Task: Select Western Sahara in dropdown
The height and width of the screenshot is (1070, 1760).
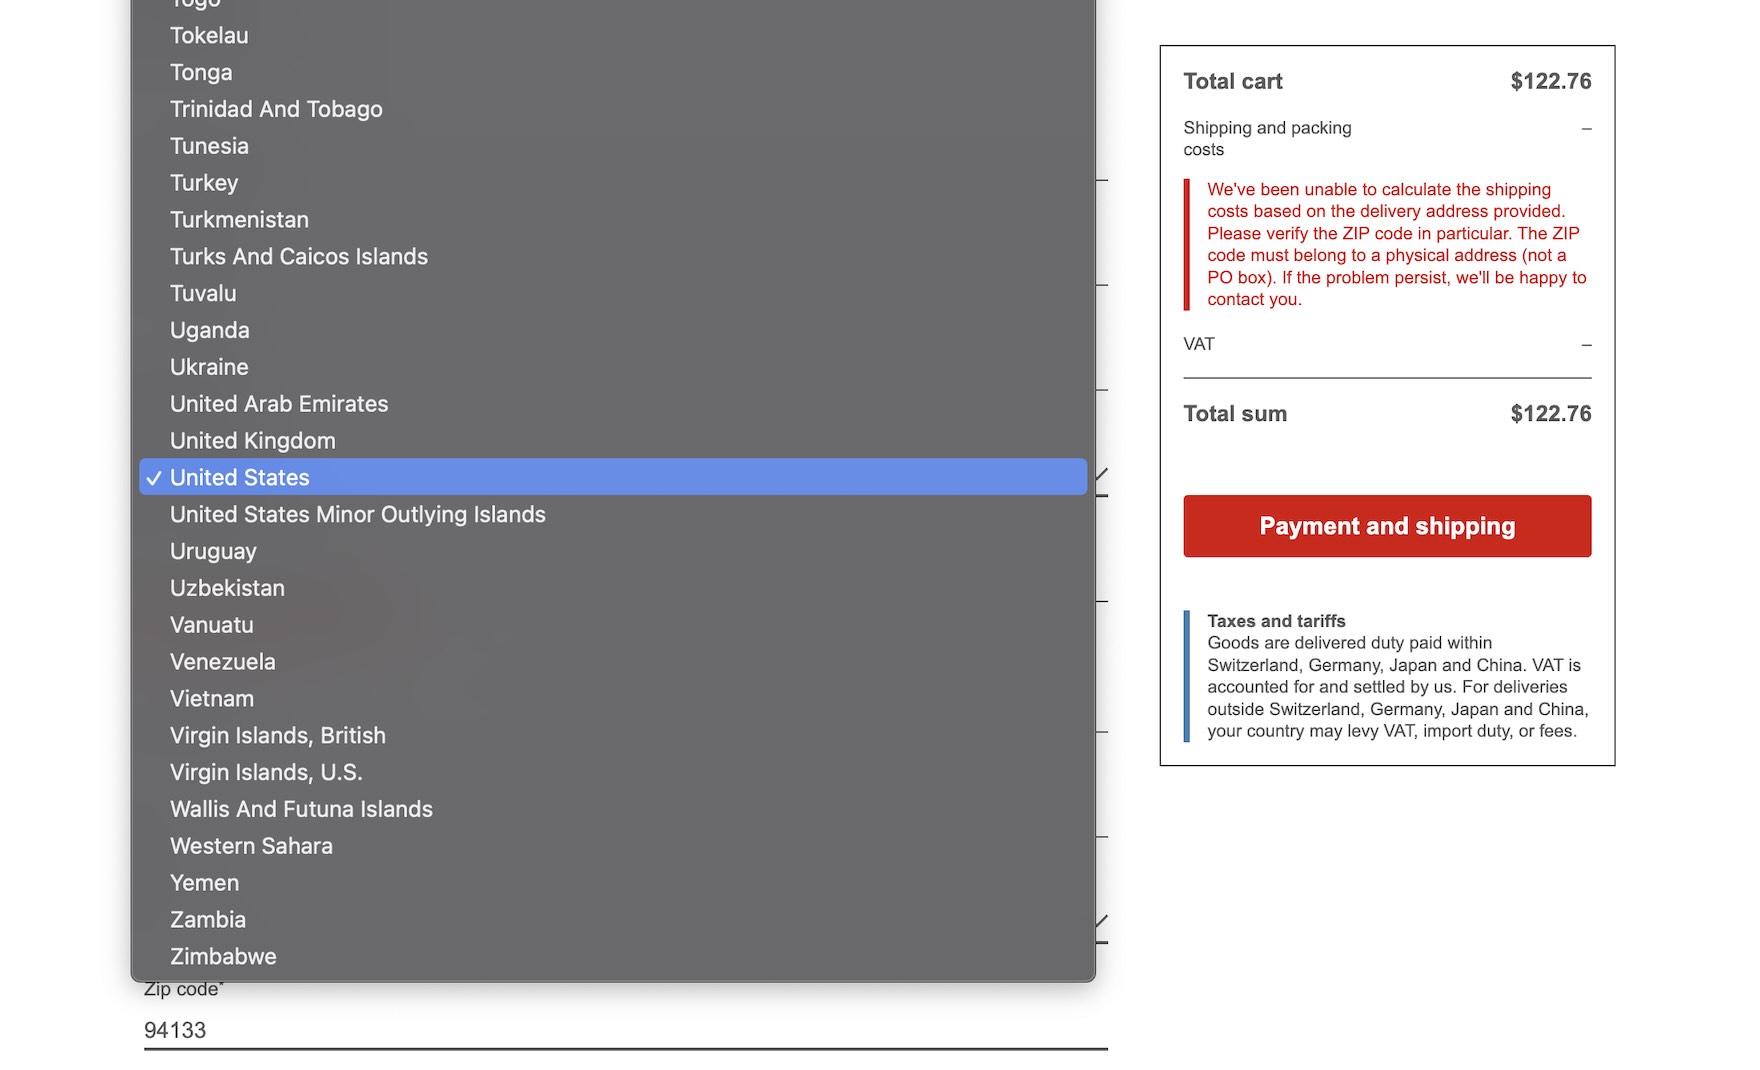Action: pos(251,847)
